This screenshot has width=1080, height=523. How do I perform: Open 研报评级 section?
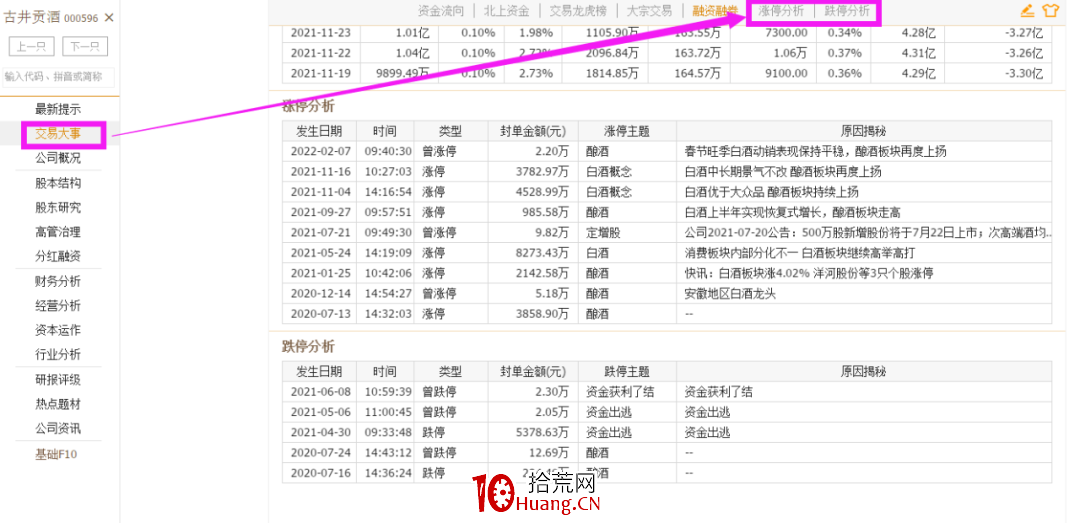[x=58, y=380]
